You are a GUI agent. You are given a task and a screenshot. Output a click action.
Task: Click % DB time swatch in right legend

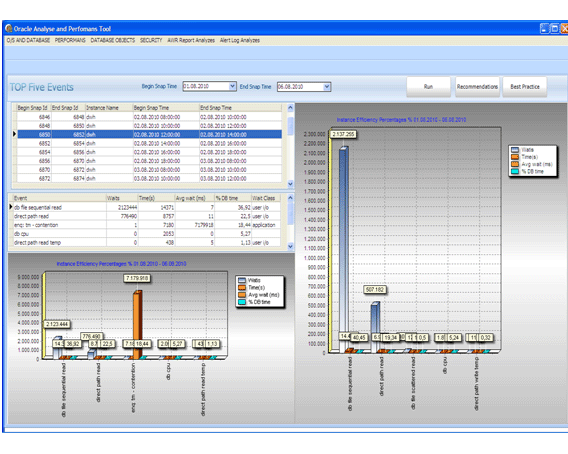(x=515, y=171)
